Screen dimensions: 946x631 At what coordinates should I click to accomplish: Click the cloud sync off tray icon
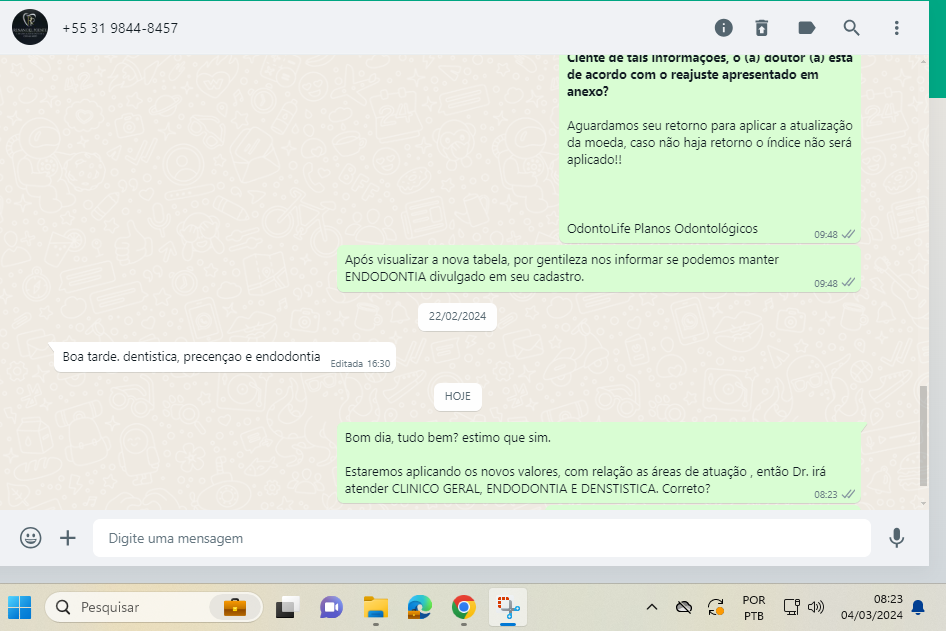(x=684, y=607)
